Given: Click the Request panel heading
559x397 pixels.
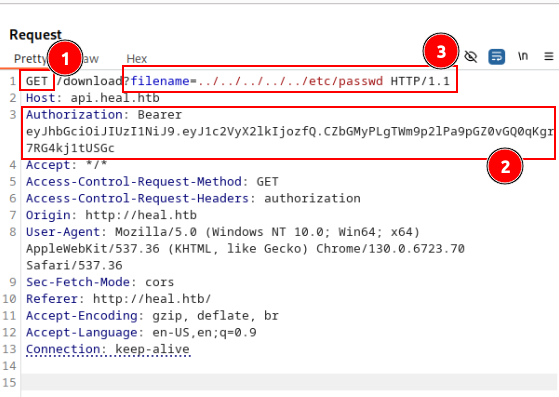Looking at the screenshot, I should 35,35.
